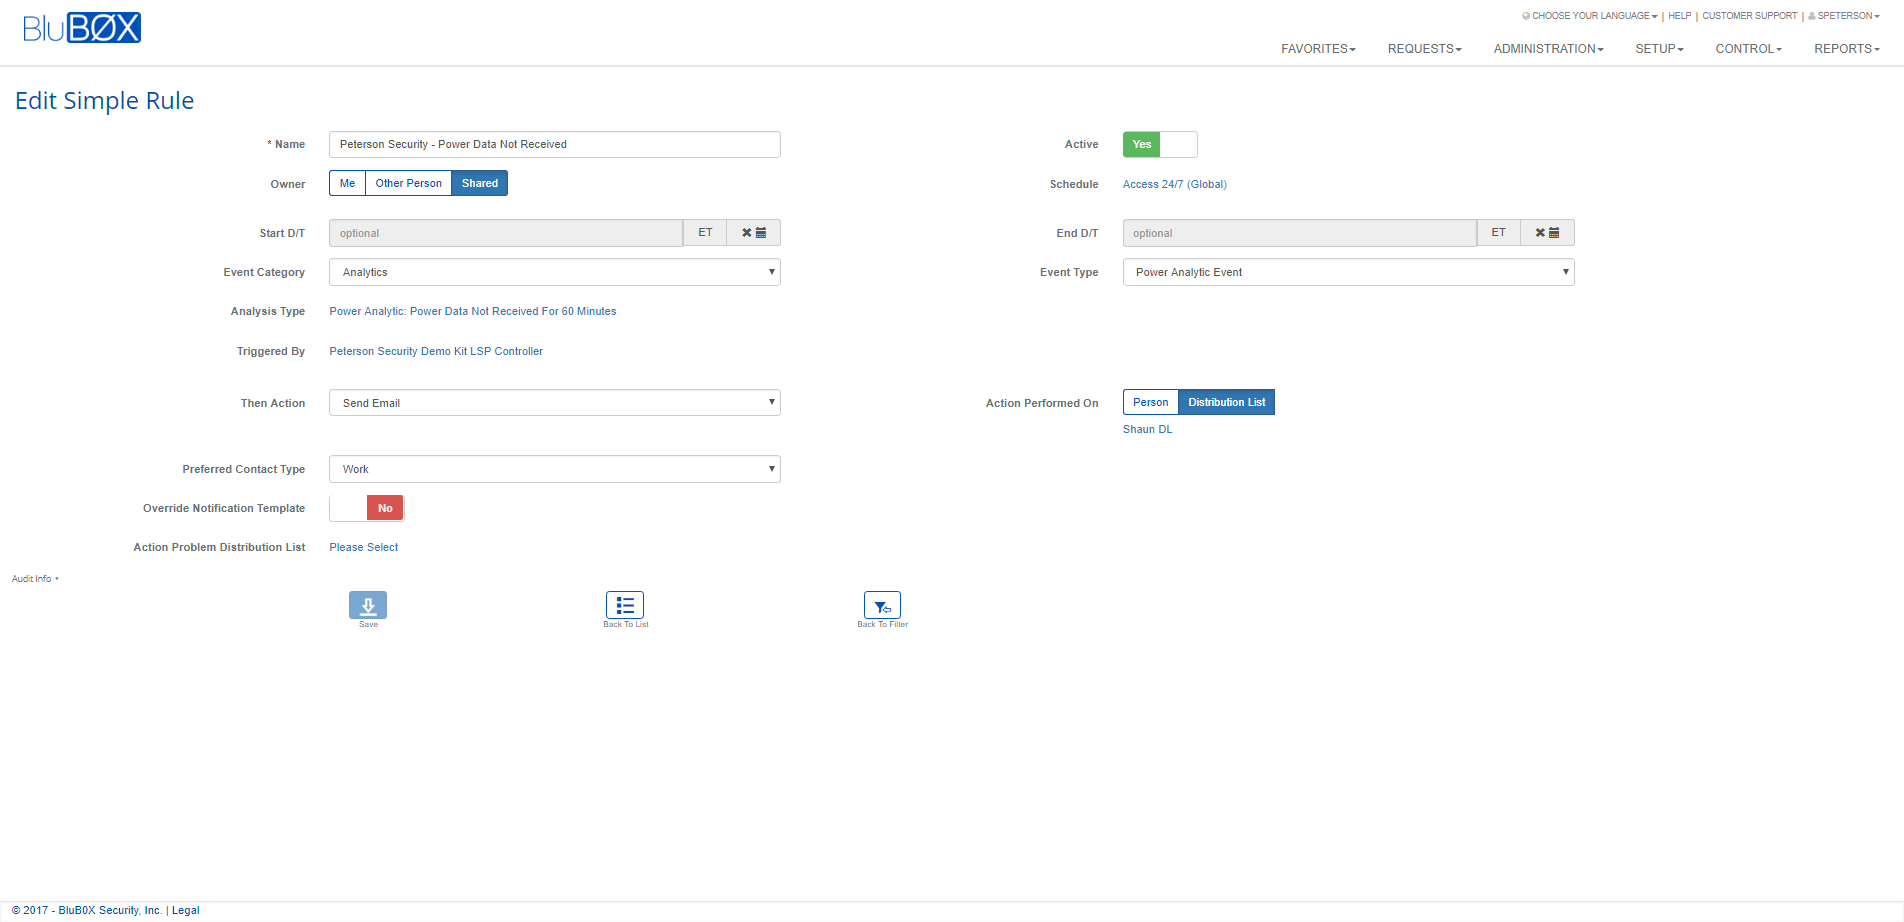The height and width of the screenshot is (922, 1904).
Task: Open the Administration menu
Action: click(x=1548, y=49)
